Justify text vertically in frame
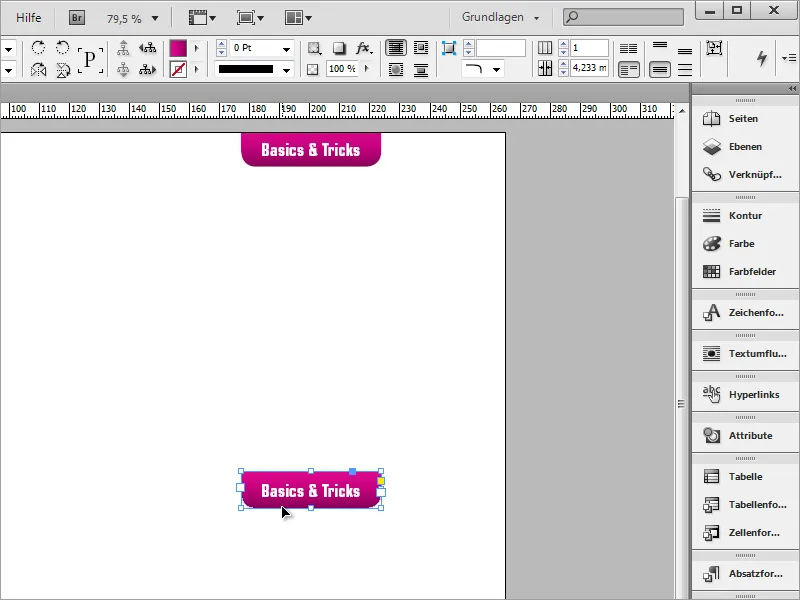 click(x=685, y=69)
